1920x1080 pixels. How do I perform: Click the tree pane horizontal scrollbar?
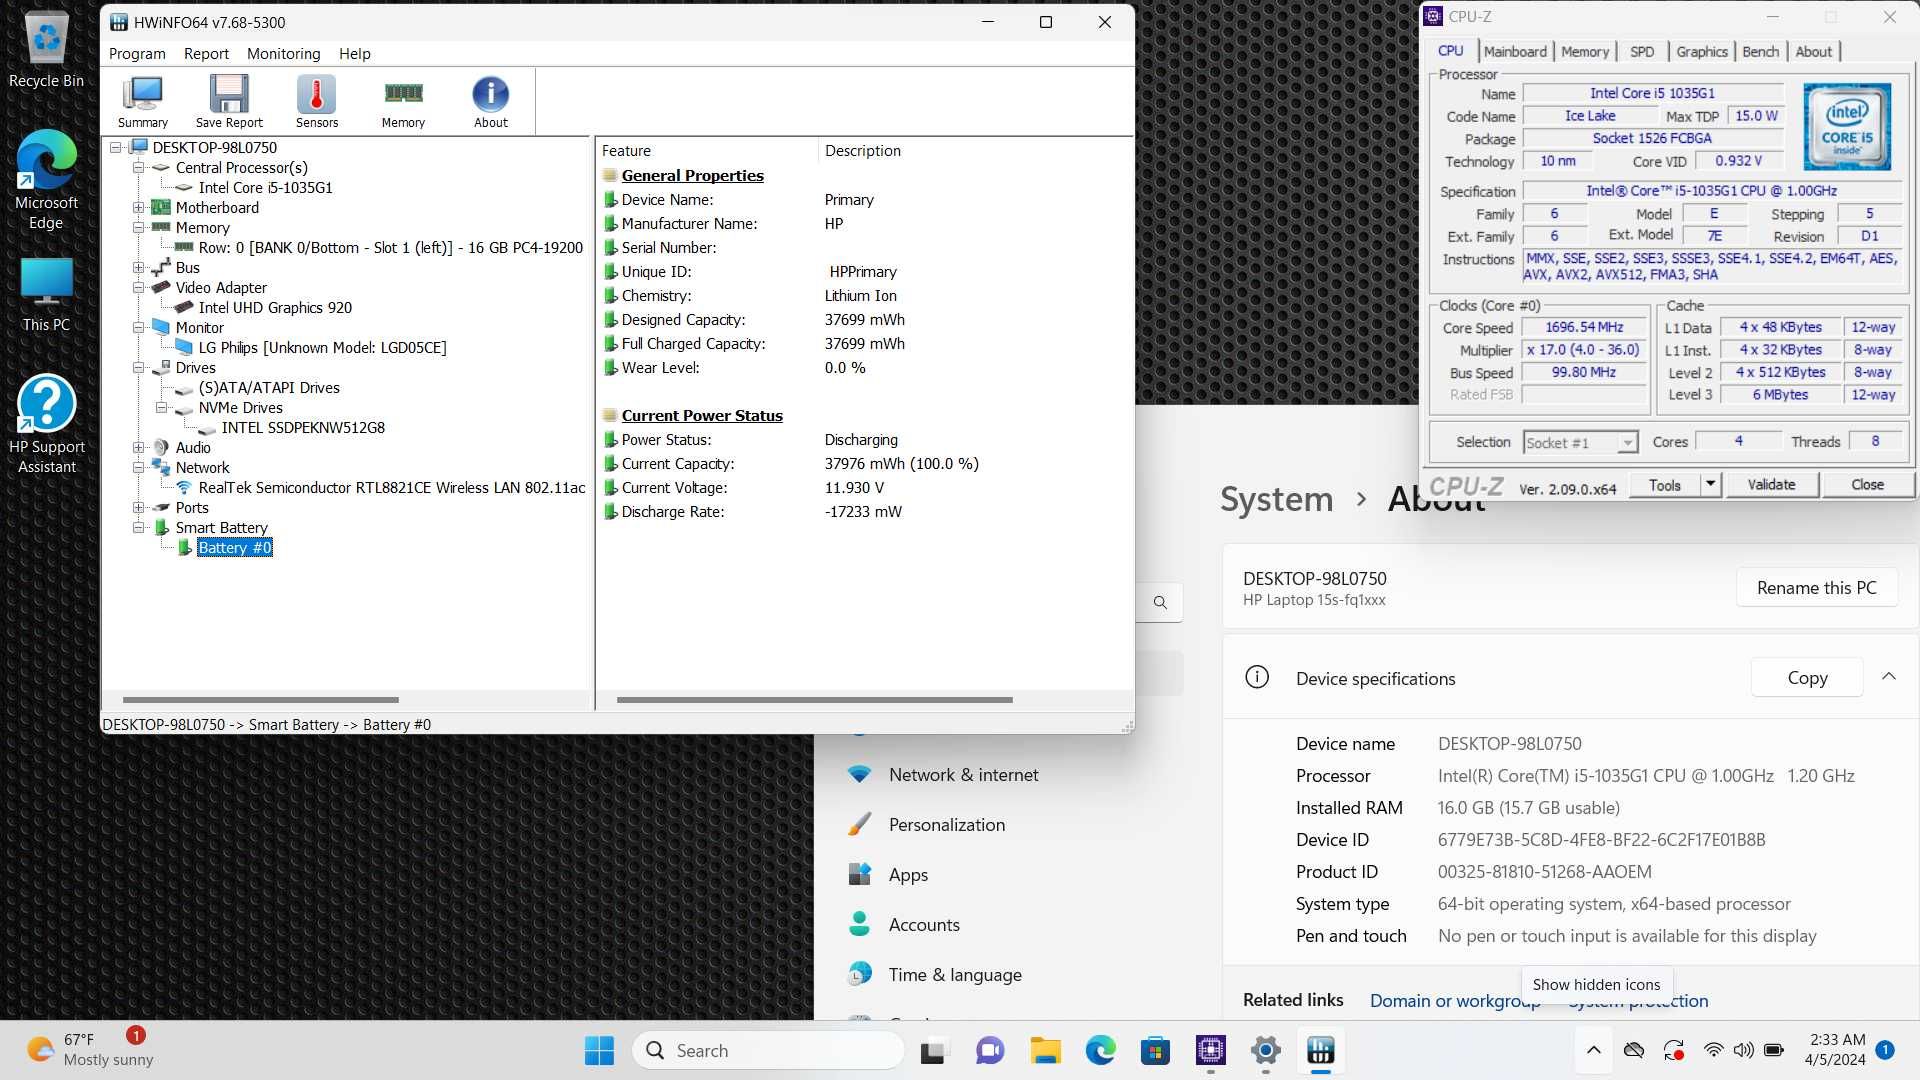pyautogui.click(x=260, y=700)
